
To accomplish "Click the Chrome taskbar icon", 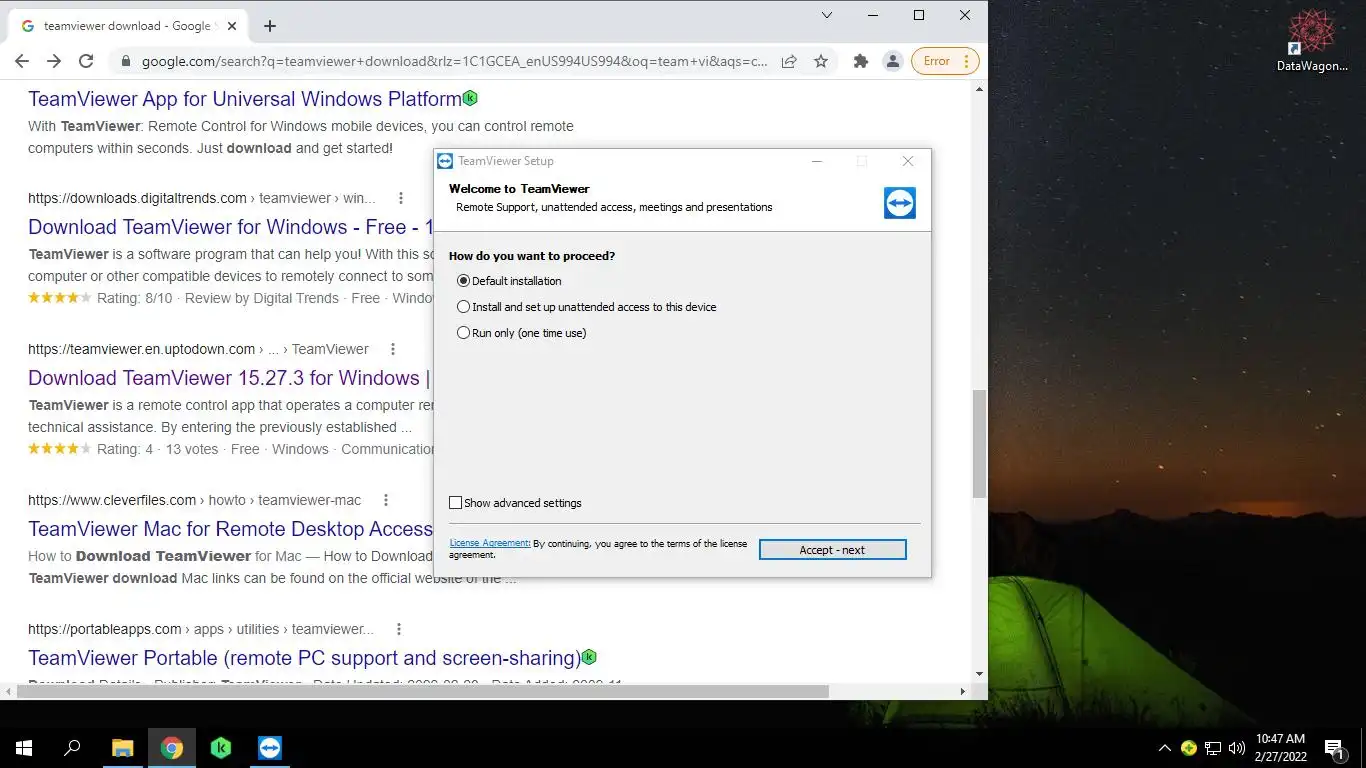I will pos(172,748).
